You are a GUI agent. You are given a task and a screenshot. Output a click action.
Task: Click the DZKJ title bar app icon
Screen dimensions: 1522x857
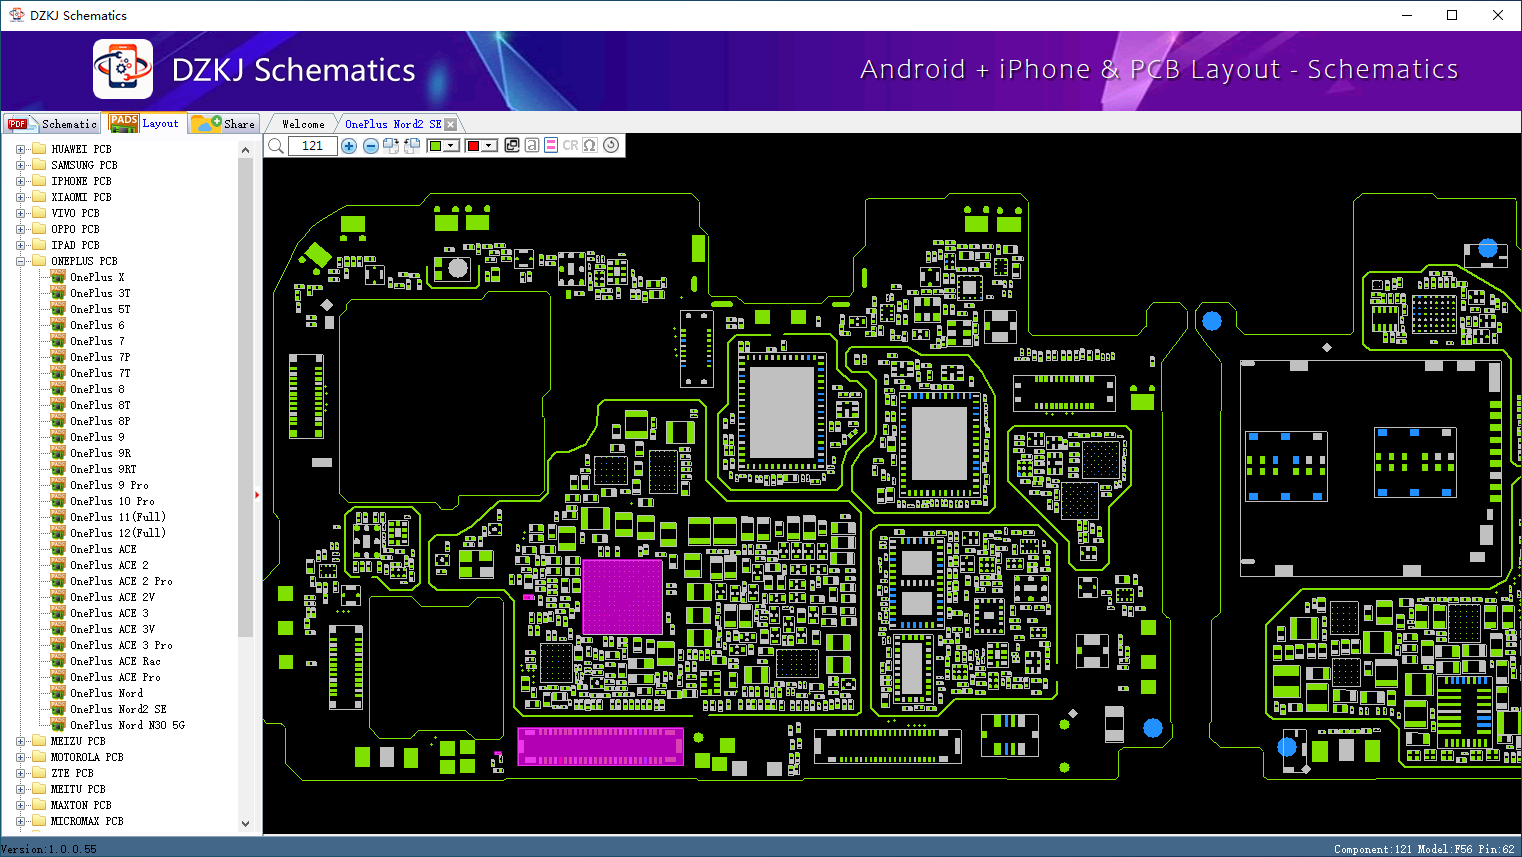[x=16, y=15]
